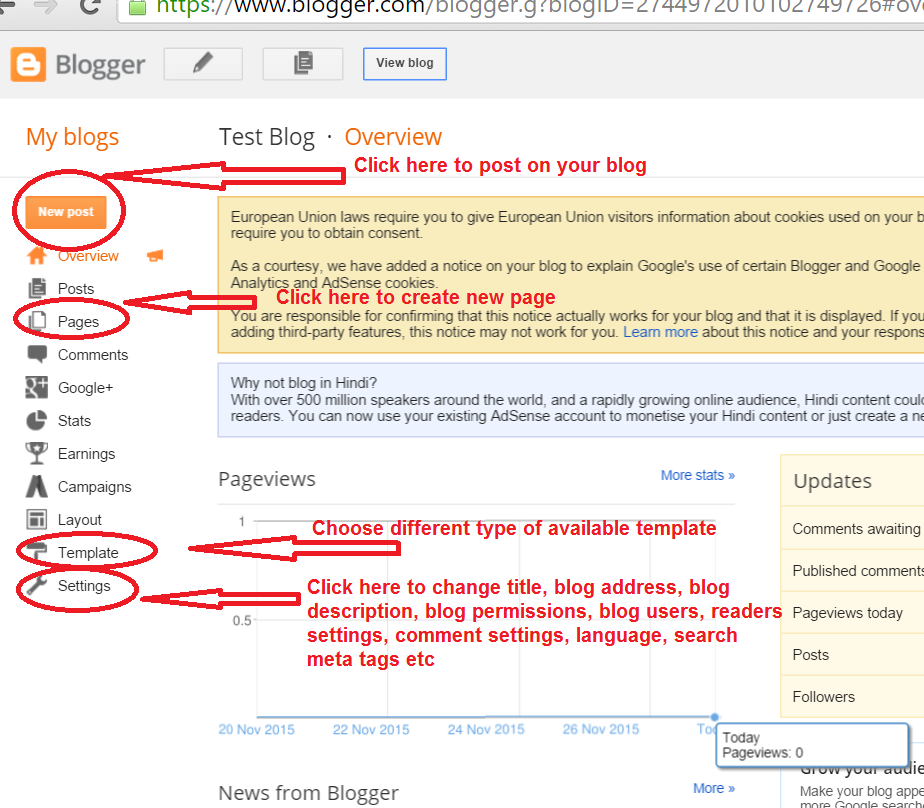Click the 24 Nov 2015 chart date label
Screen dimensions: 924x808
point(486,730)
